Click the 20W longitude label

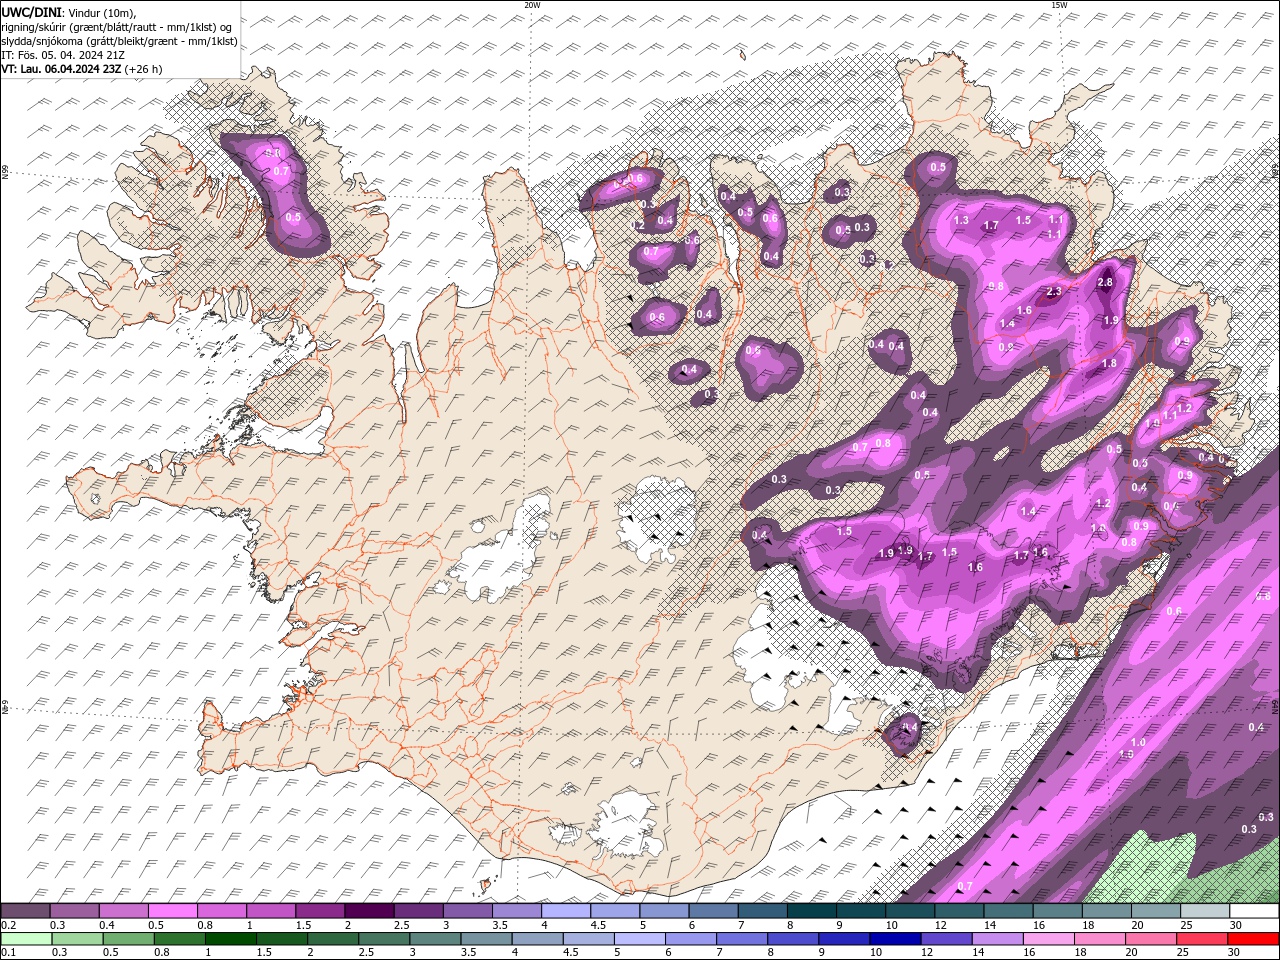[532, 5]
